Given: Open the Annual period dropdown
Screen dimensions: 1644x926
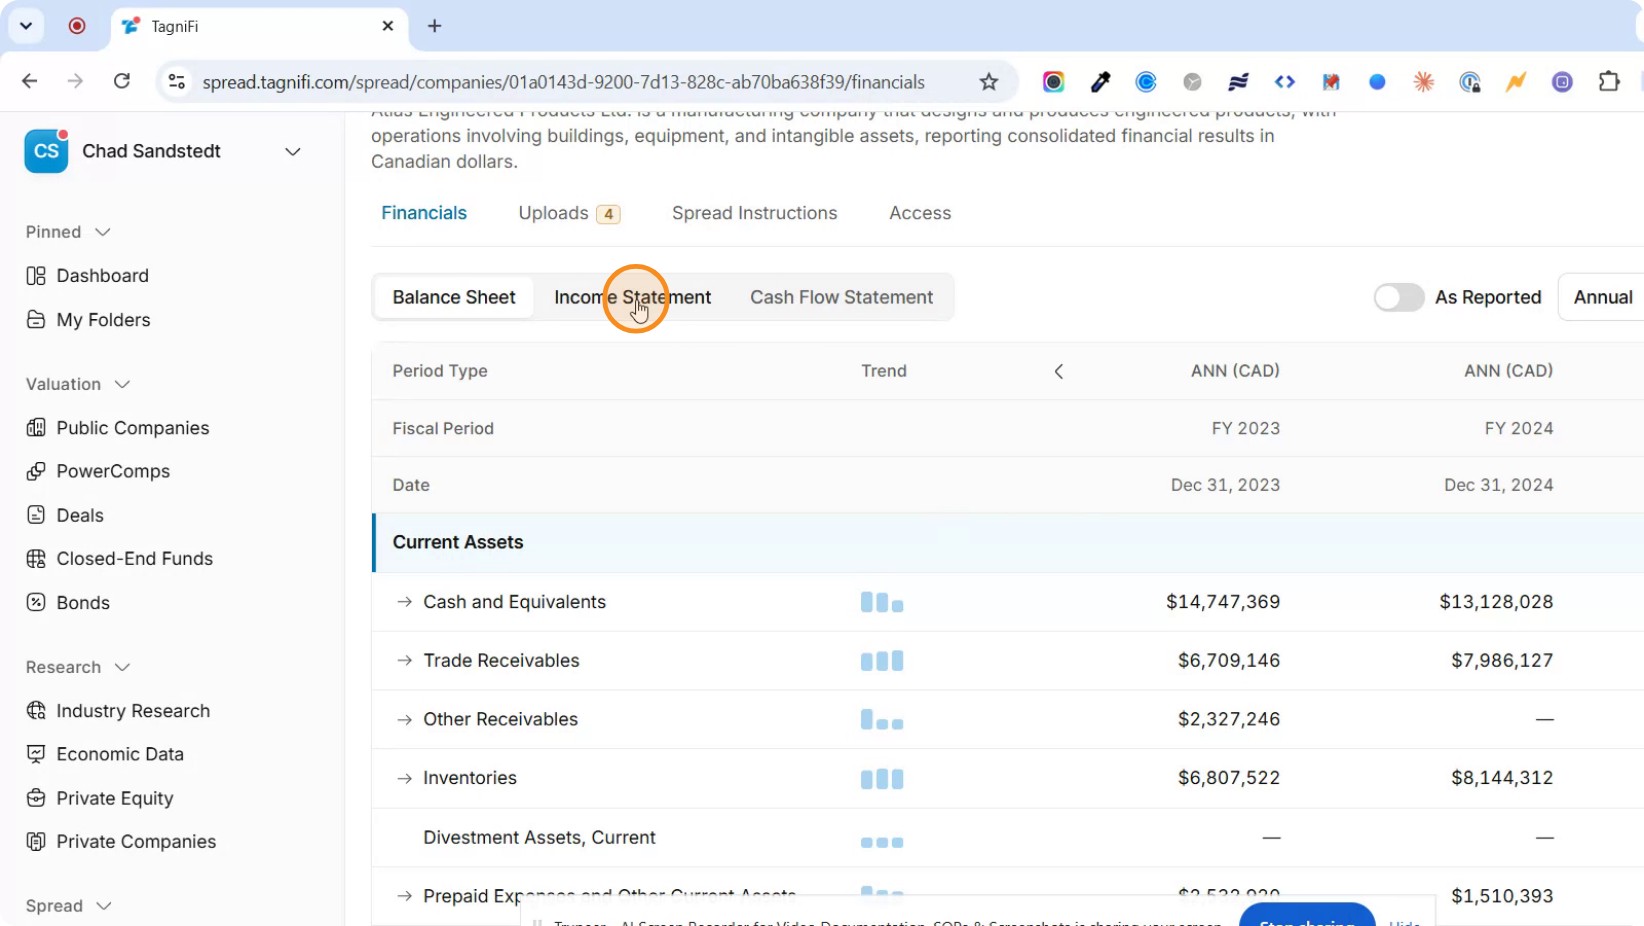Looking at the screenshot, I should [1602, 297].
